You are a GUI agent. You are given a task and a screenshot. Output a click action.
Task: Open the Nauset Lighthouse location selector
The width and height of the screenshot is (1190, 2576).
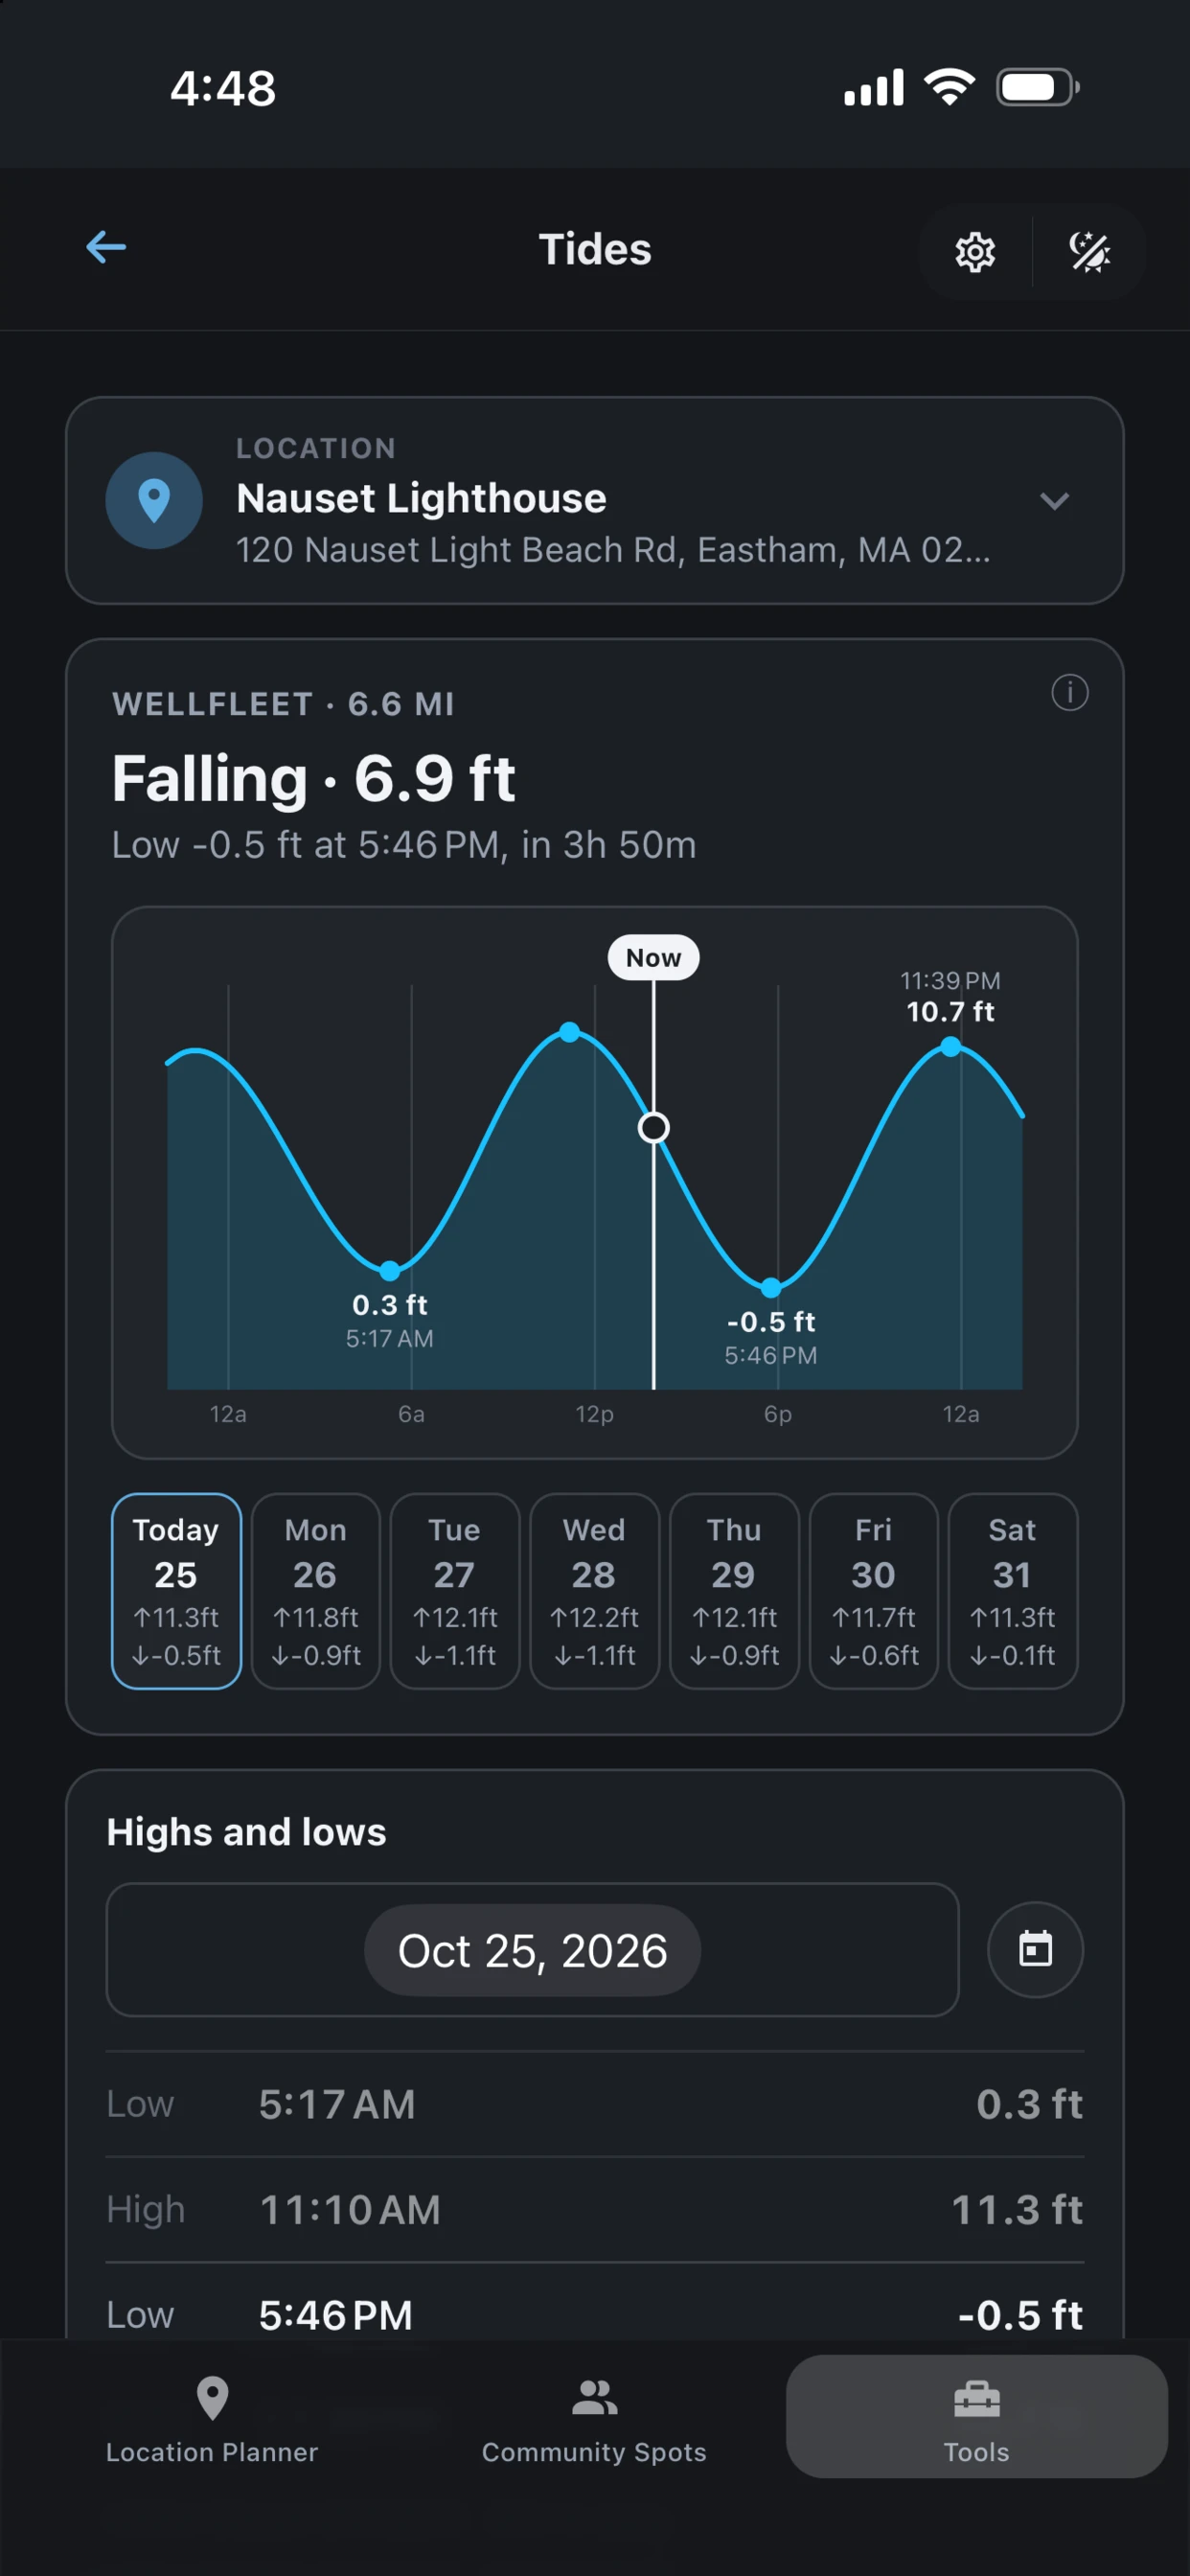coord(594,500)
